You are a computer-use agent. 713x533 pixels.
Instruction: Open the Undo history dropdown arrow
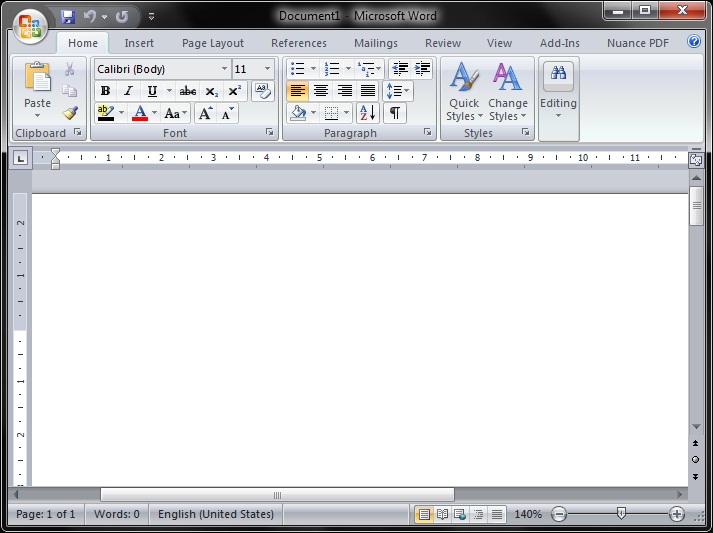pos(105,17)
